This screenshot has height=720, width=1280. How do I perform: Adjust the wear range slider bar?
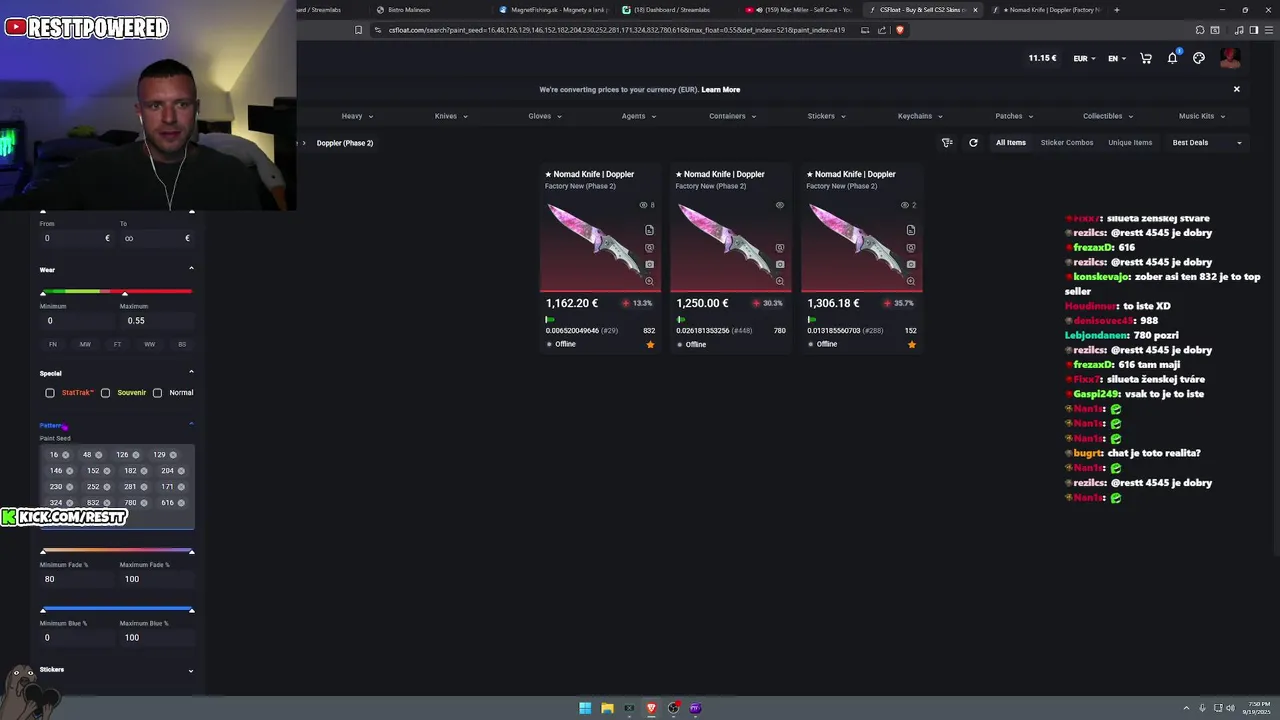coord(117,291)
